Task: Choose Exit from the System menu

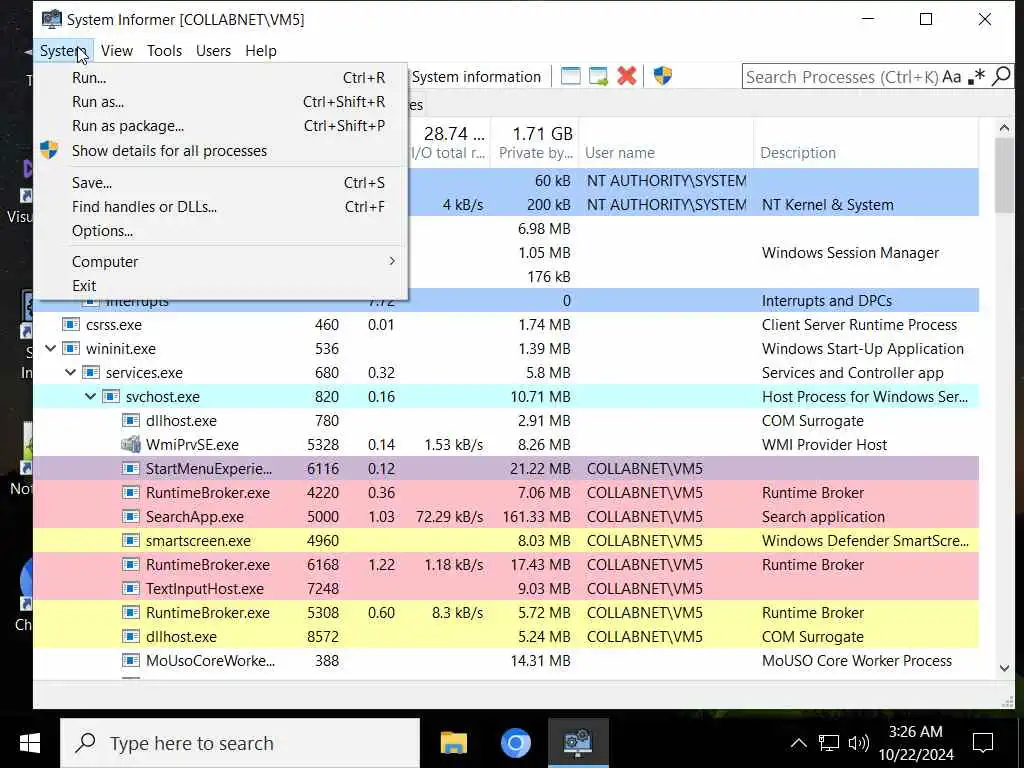Action: (x=221, y=286)
